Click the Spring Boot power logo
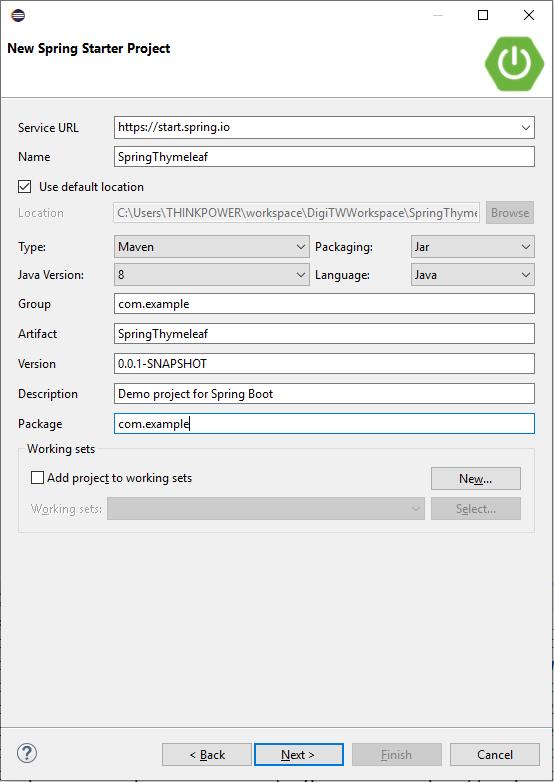Viewport: 554px width, 782px height. point(514,63)
